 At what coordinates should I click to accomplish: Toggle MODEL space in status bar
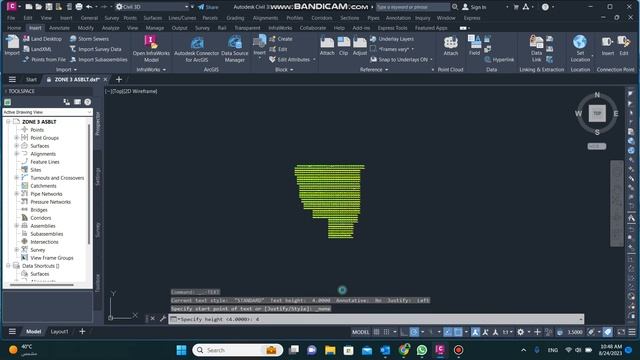[360, 332]
